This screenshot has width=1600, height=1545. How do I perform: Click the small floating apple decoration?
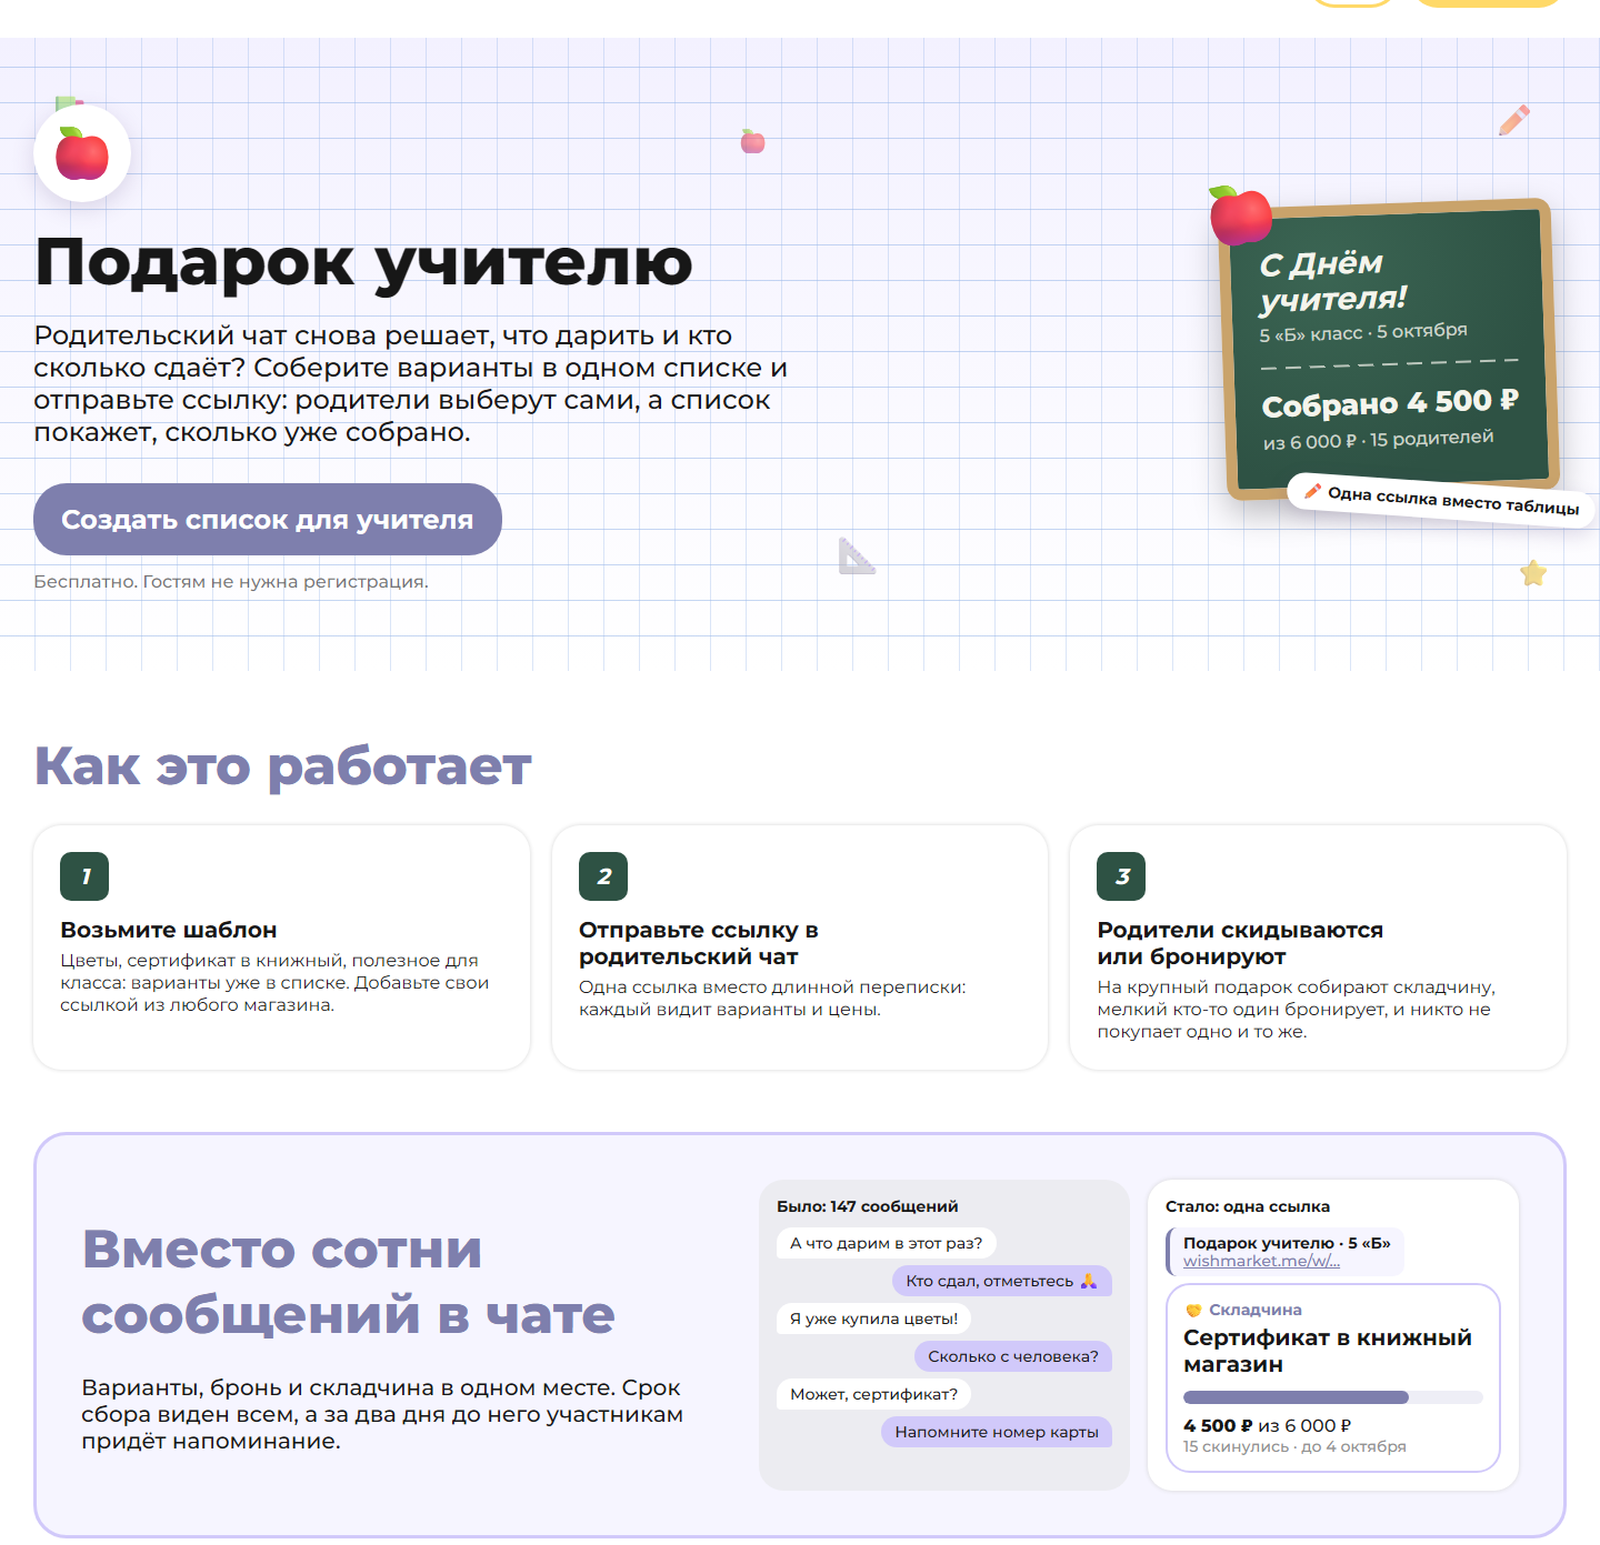tap(753, 141)
